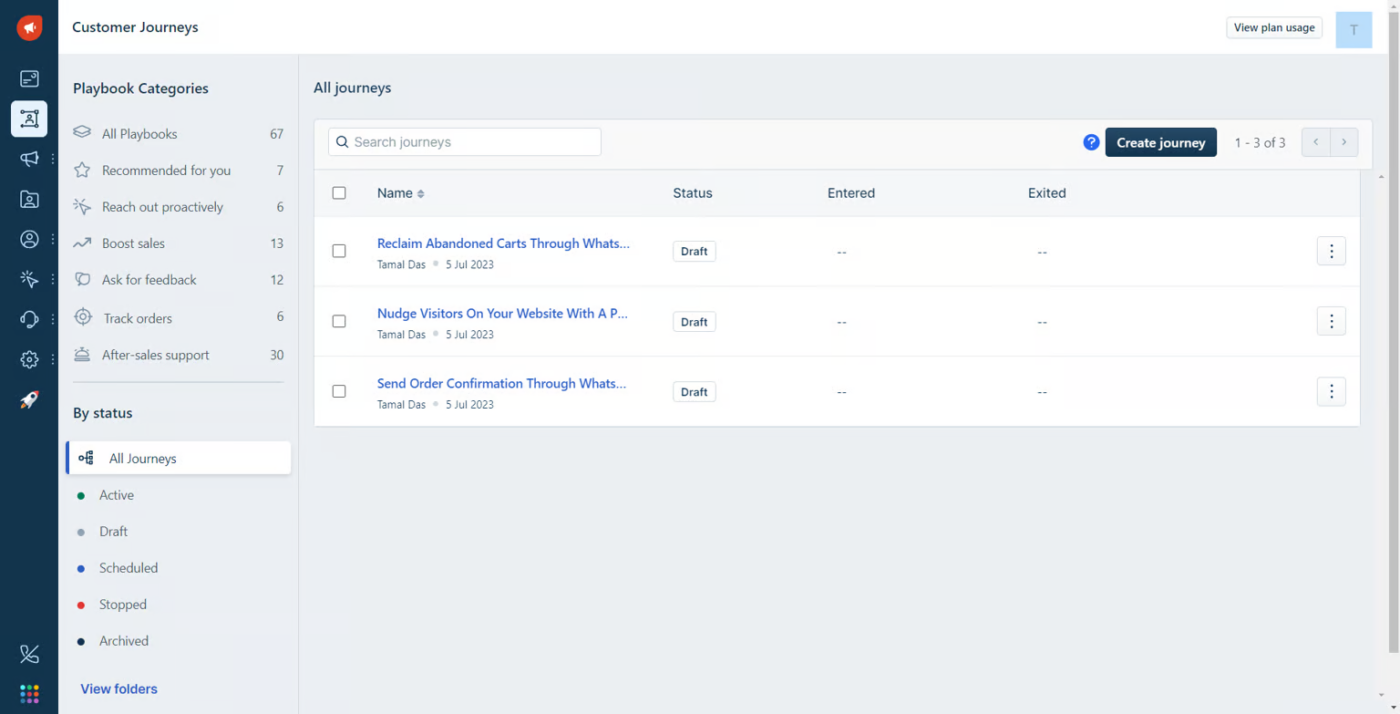
Task: Select the Reclaim Abandoned Carts journey checkbox
Action: click(x=339, y=251)
